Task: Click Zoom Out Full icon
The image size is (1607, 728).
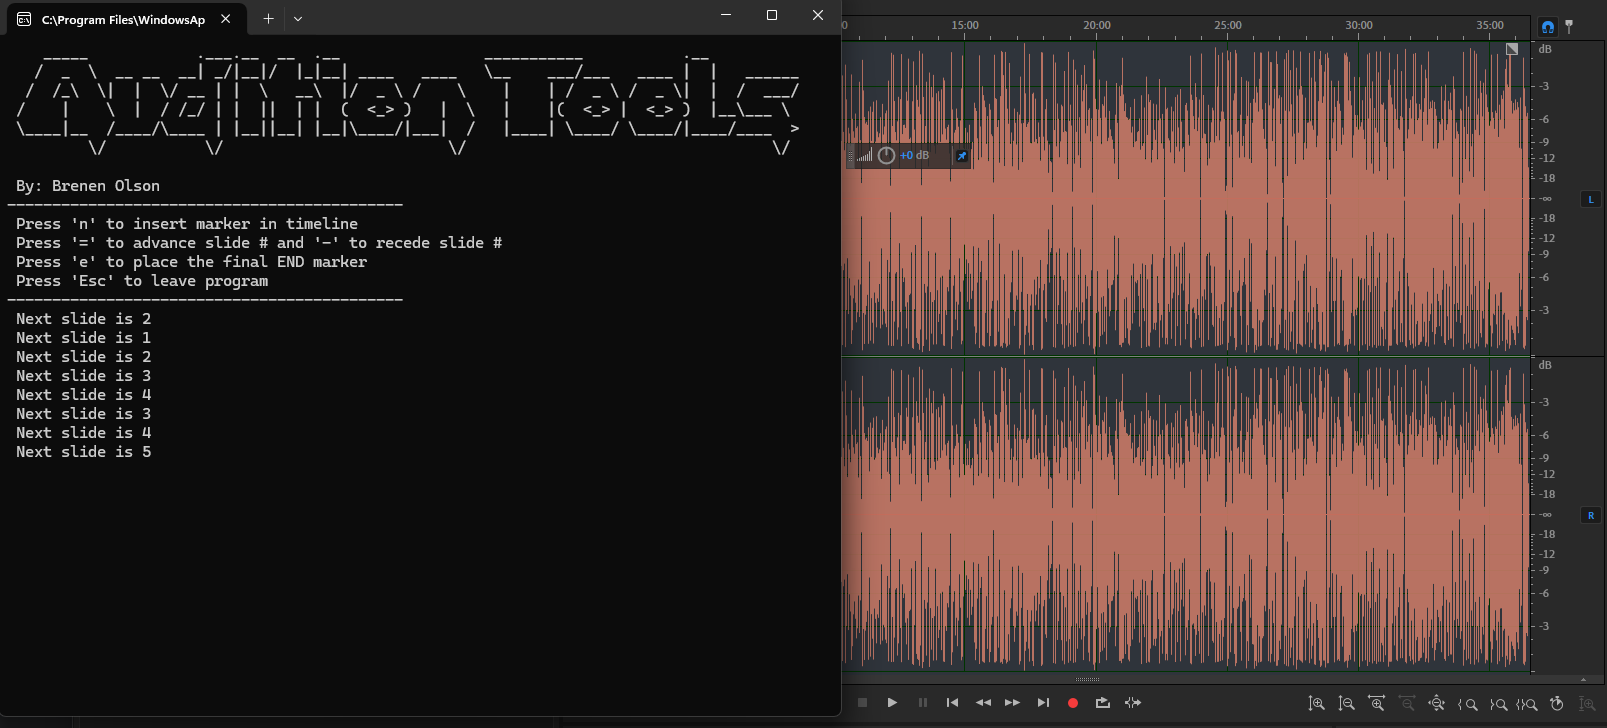Action: click(x=1437, y=704)
